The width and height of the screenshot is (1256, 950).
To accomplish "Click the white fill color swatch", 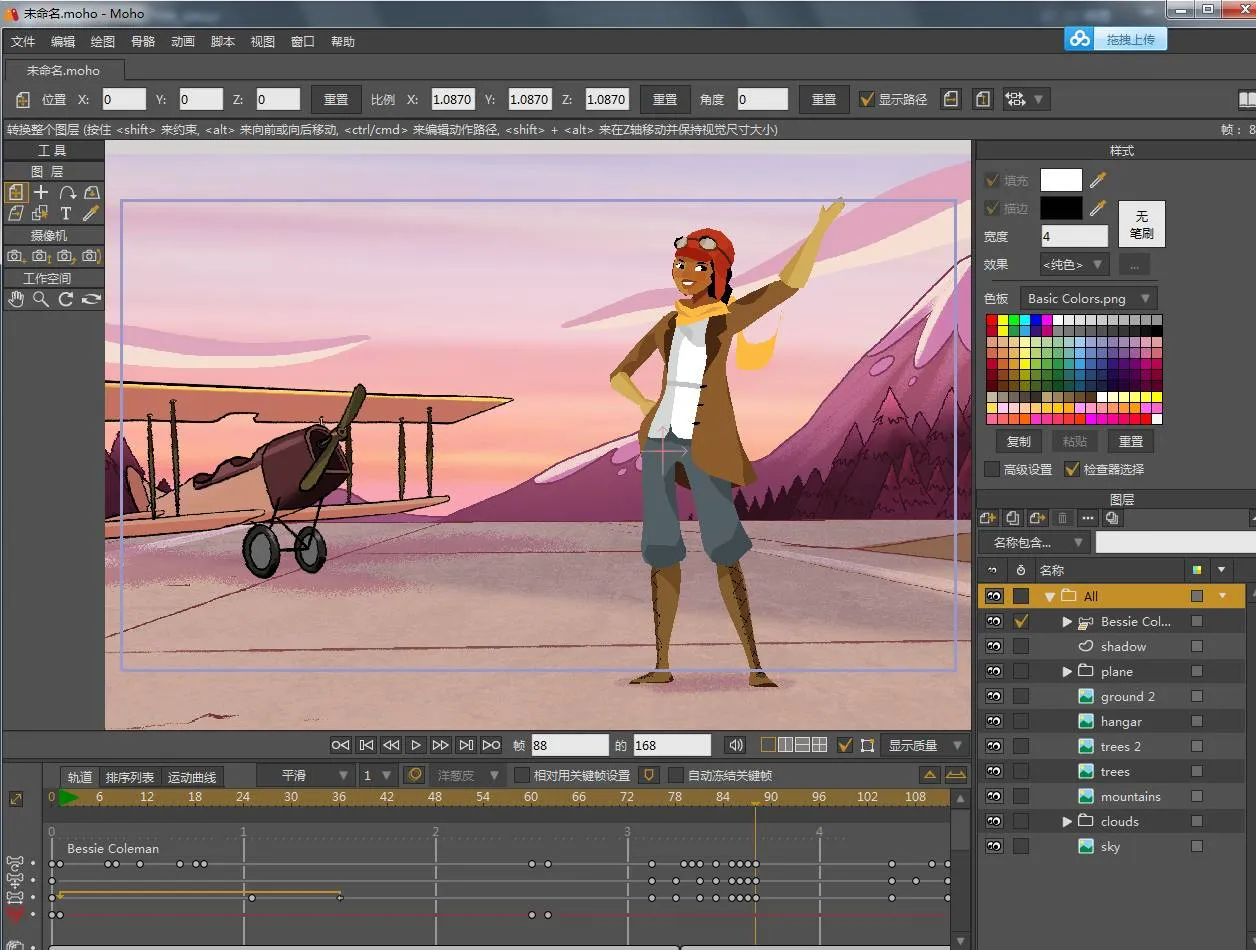I will [x=1061, y=180].
